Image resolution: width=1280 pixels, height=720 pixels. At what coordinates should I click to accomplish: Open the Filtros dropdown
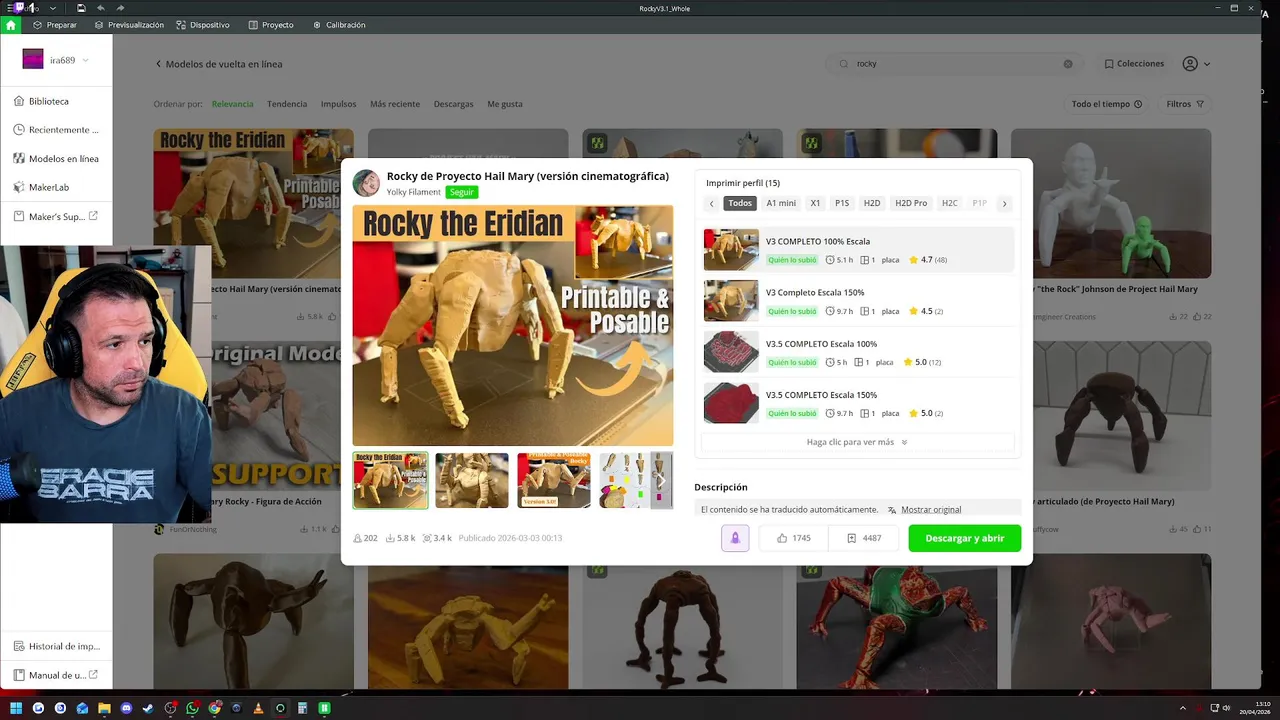coord(1185,104)
